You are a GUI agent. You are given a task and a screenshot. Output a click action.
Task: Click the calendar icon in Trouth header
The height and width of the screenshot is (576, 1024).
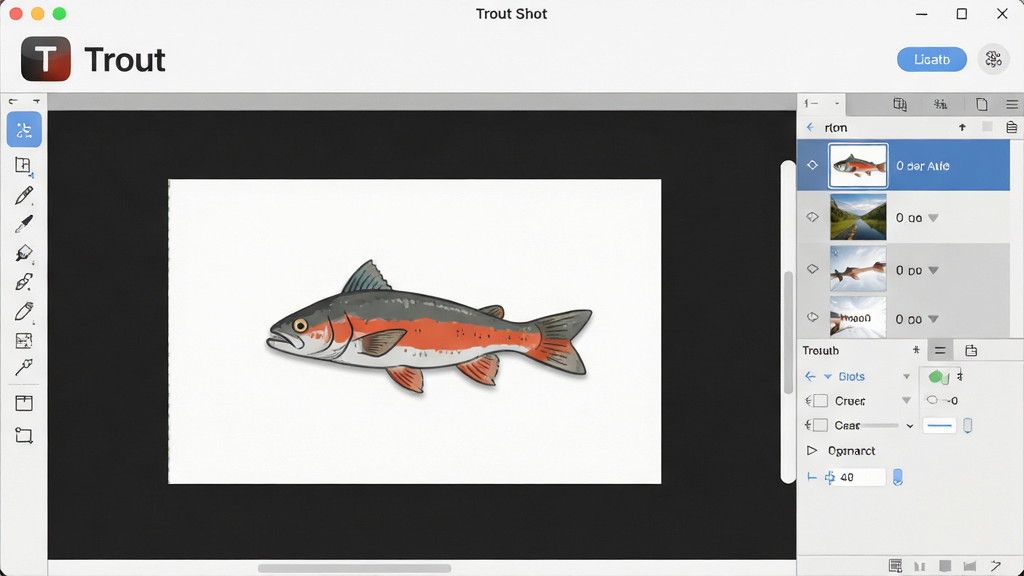(971, 351)
